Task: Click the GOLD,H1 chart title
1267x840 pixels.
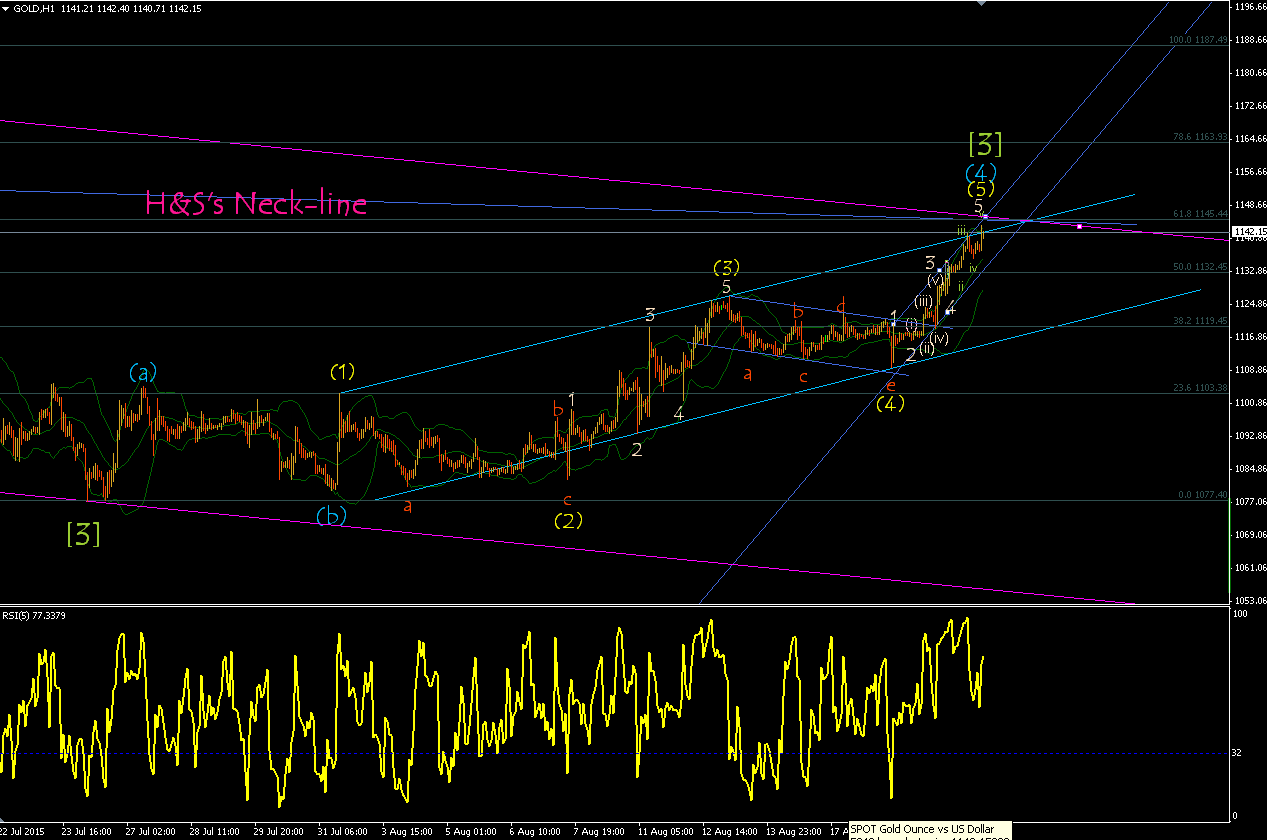Action: coord(33,8)
